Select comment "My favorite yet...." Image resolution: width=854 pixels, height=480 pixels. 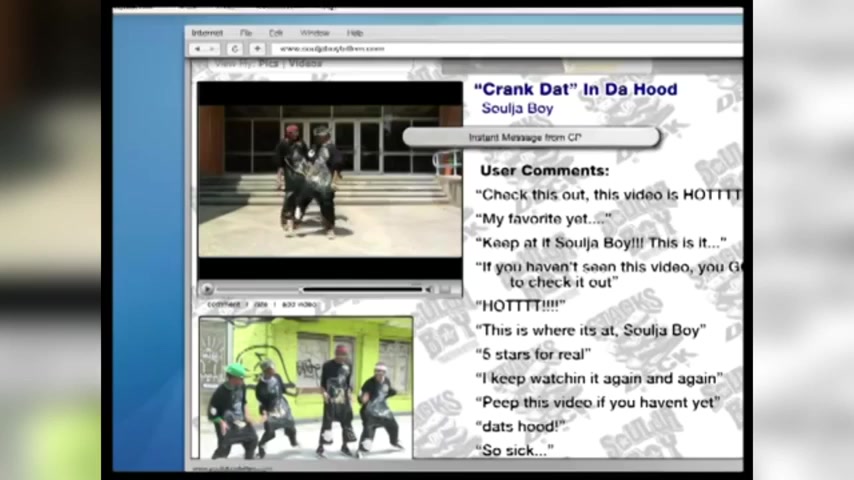point(544,219)
